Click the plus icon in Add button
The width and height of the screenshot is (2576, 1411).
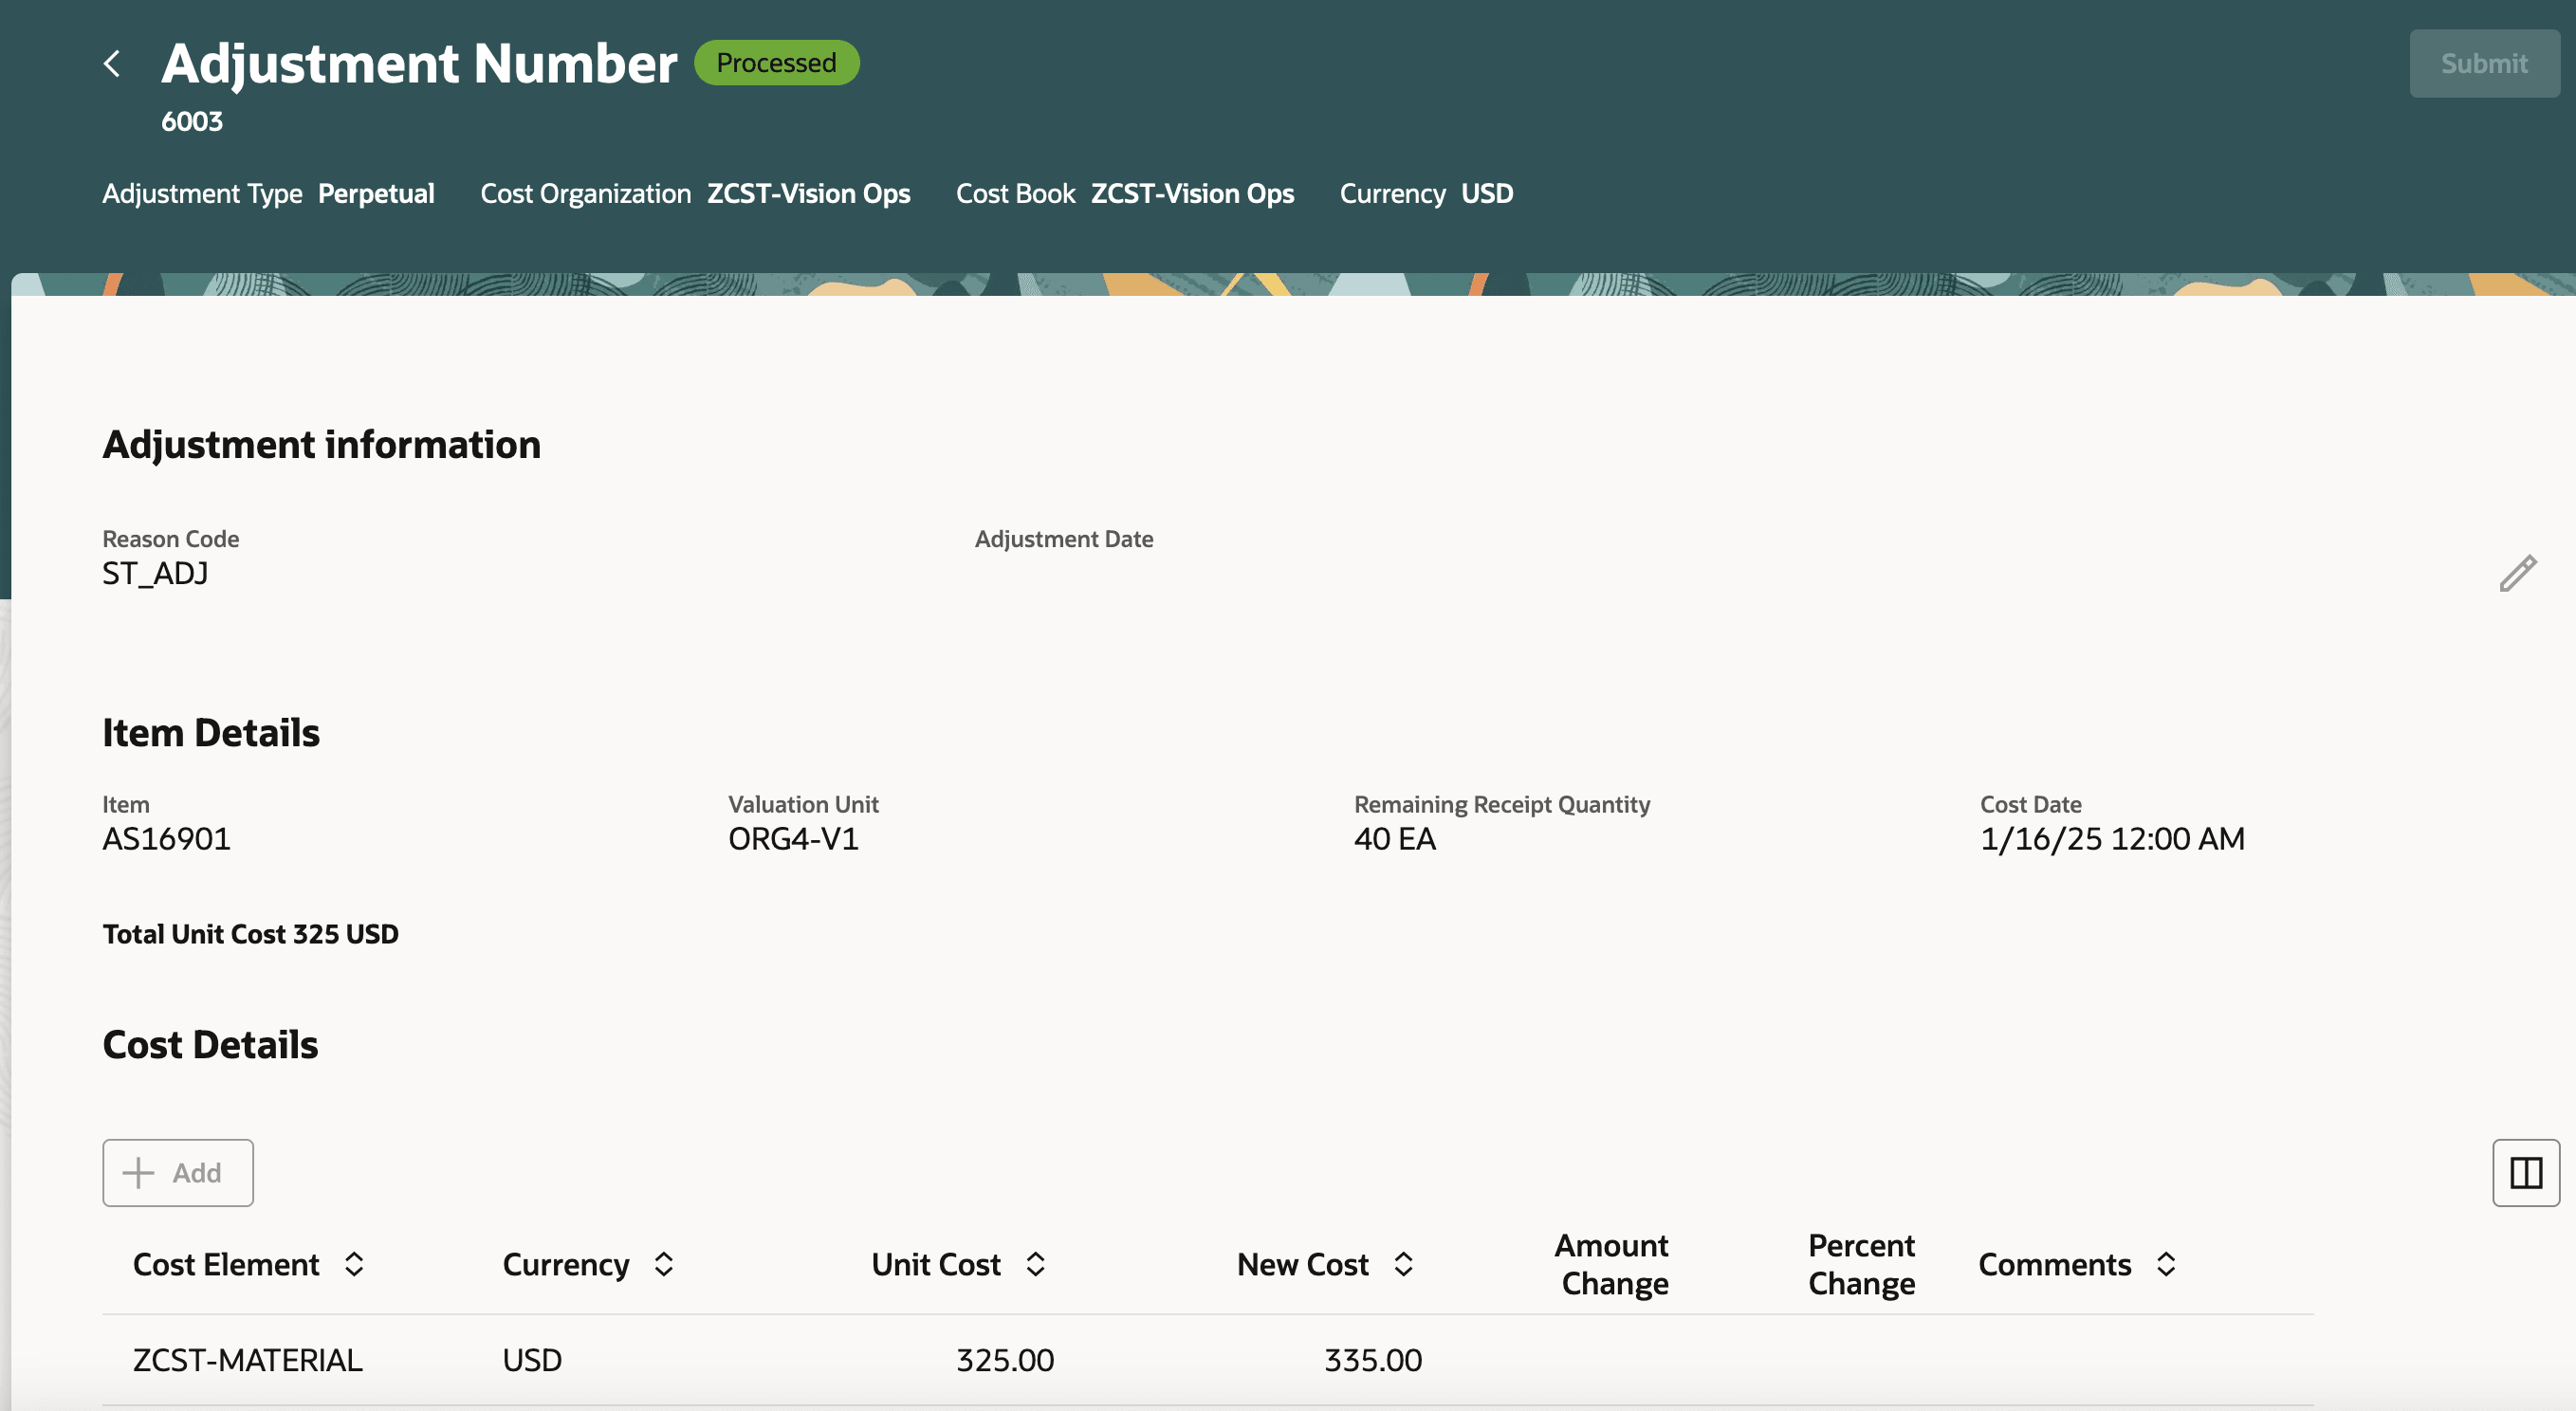(138, 1173)
